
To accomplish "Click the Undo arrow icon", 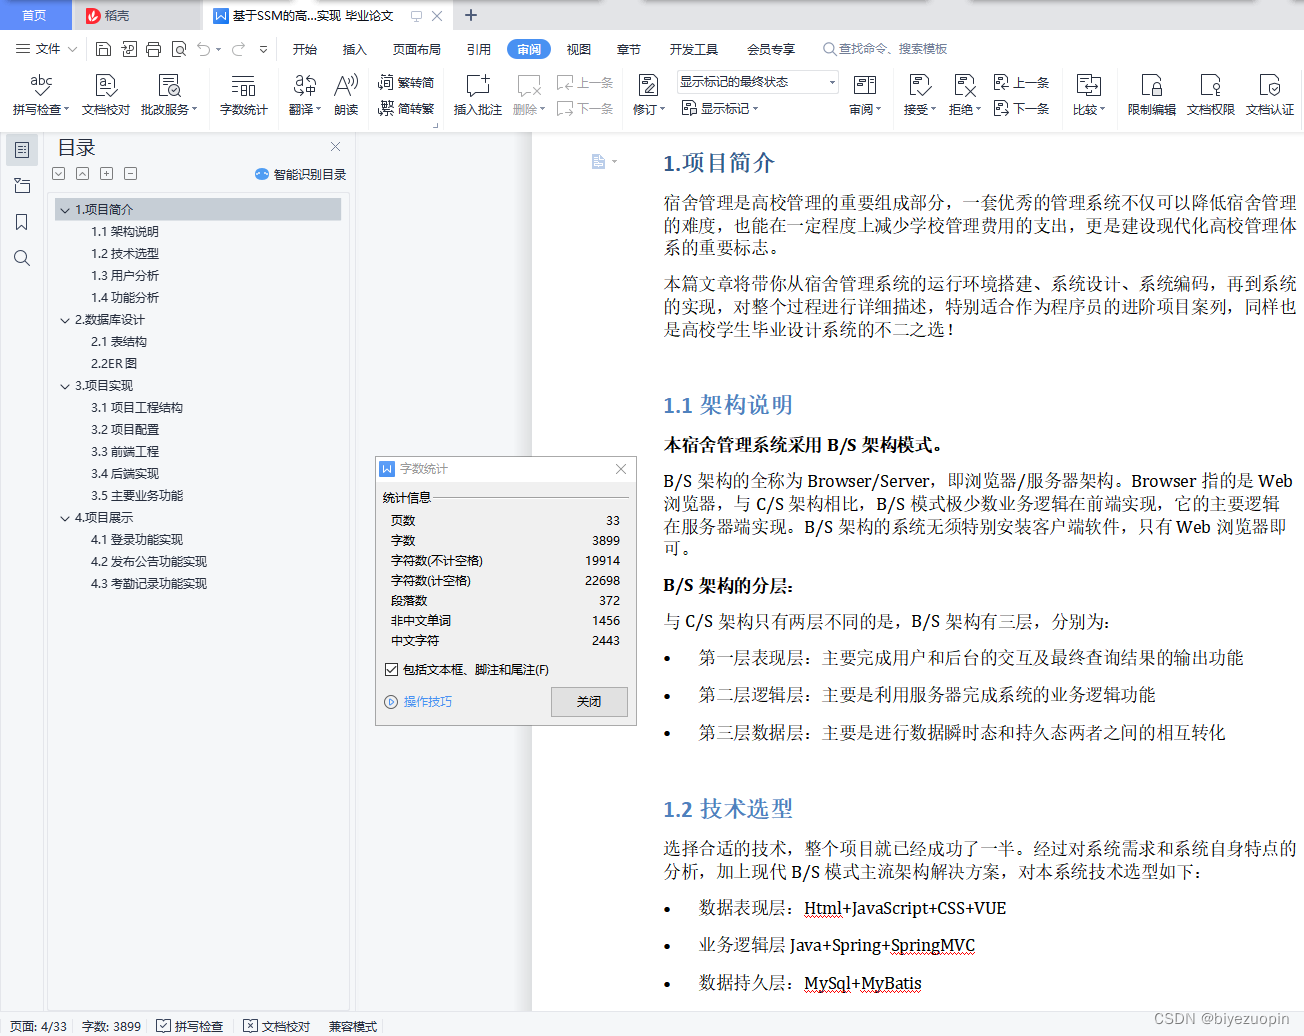I will click(x=204, y=49).
